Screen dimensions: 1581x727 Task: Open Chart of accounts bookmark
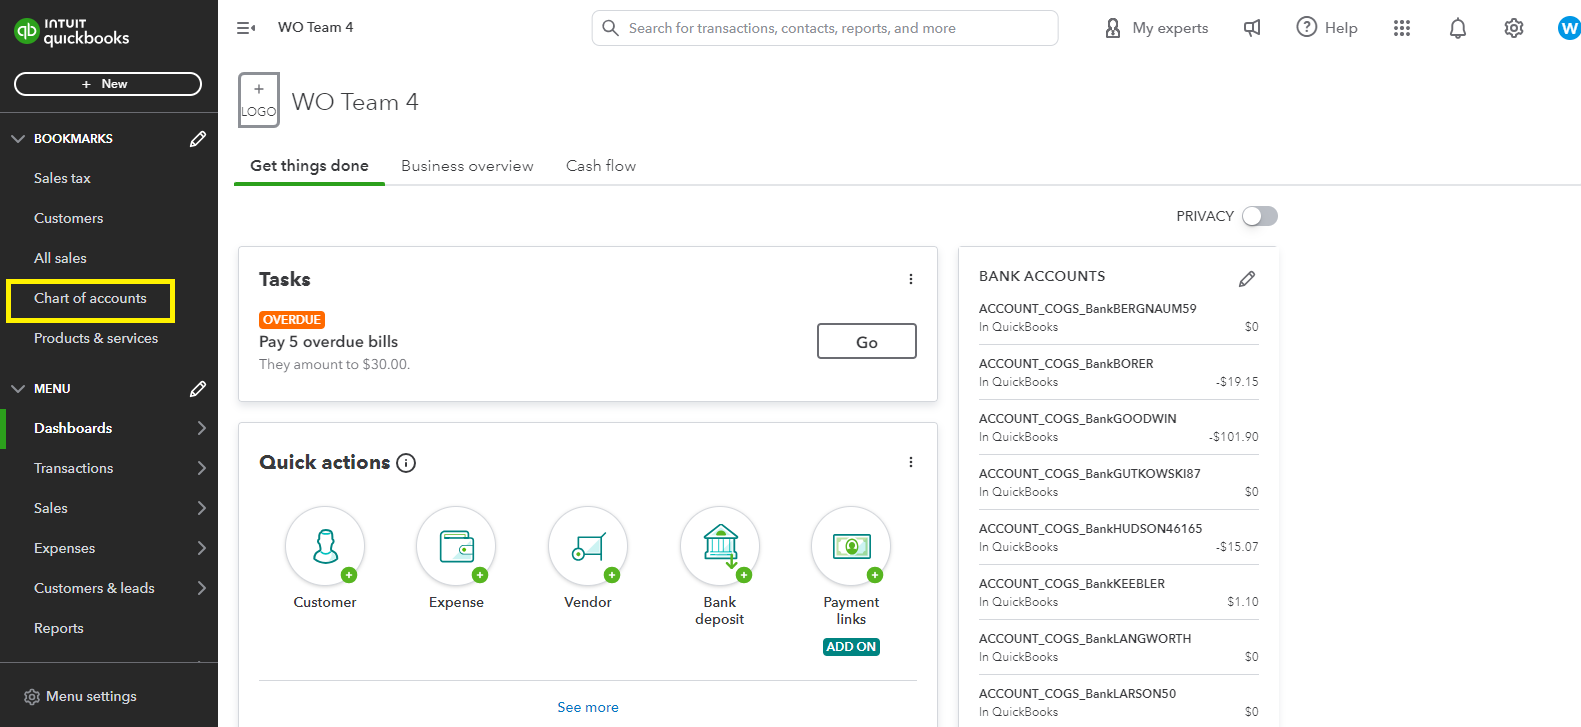pyautogui.click(x=90, y=298)
